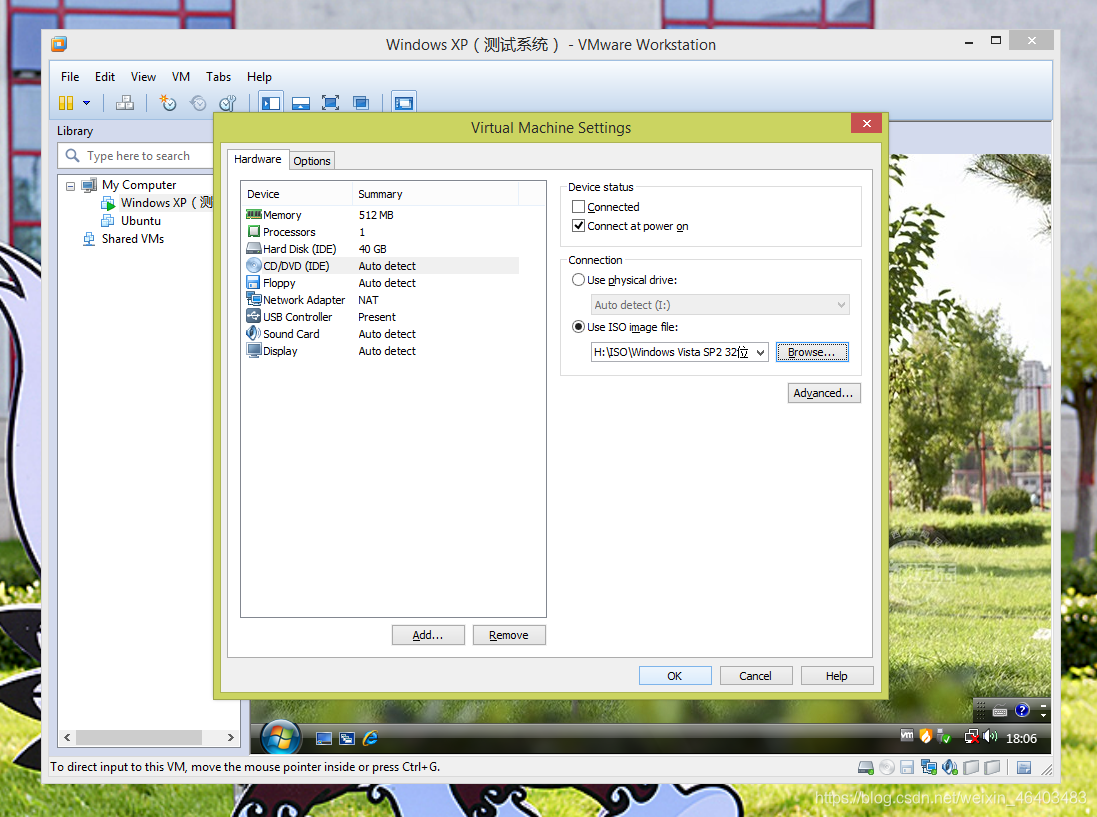Click the library scrollbar left arrow

click(x=67, y=737)
